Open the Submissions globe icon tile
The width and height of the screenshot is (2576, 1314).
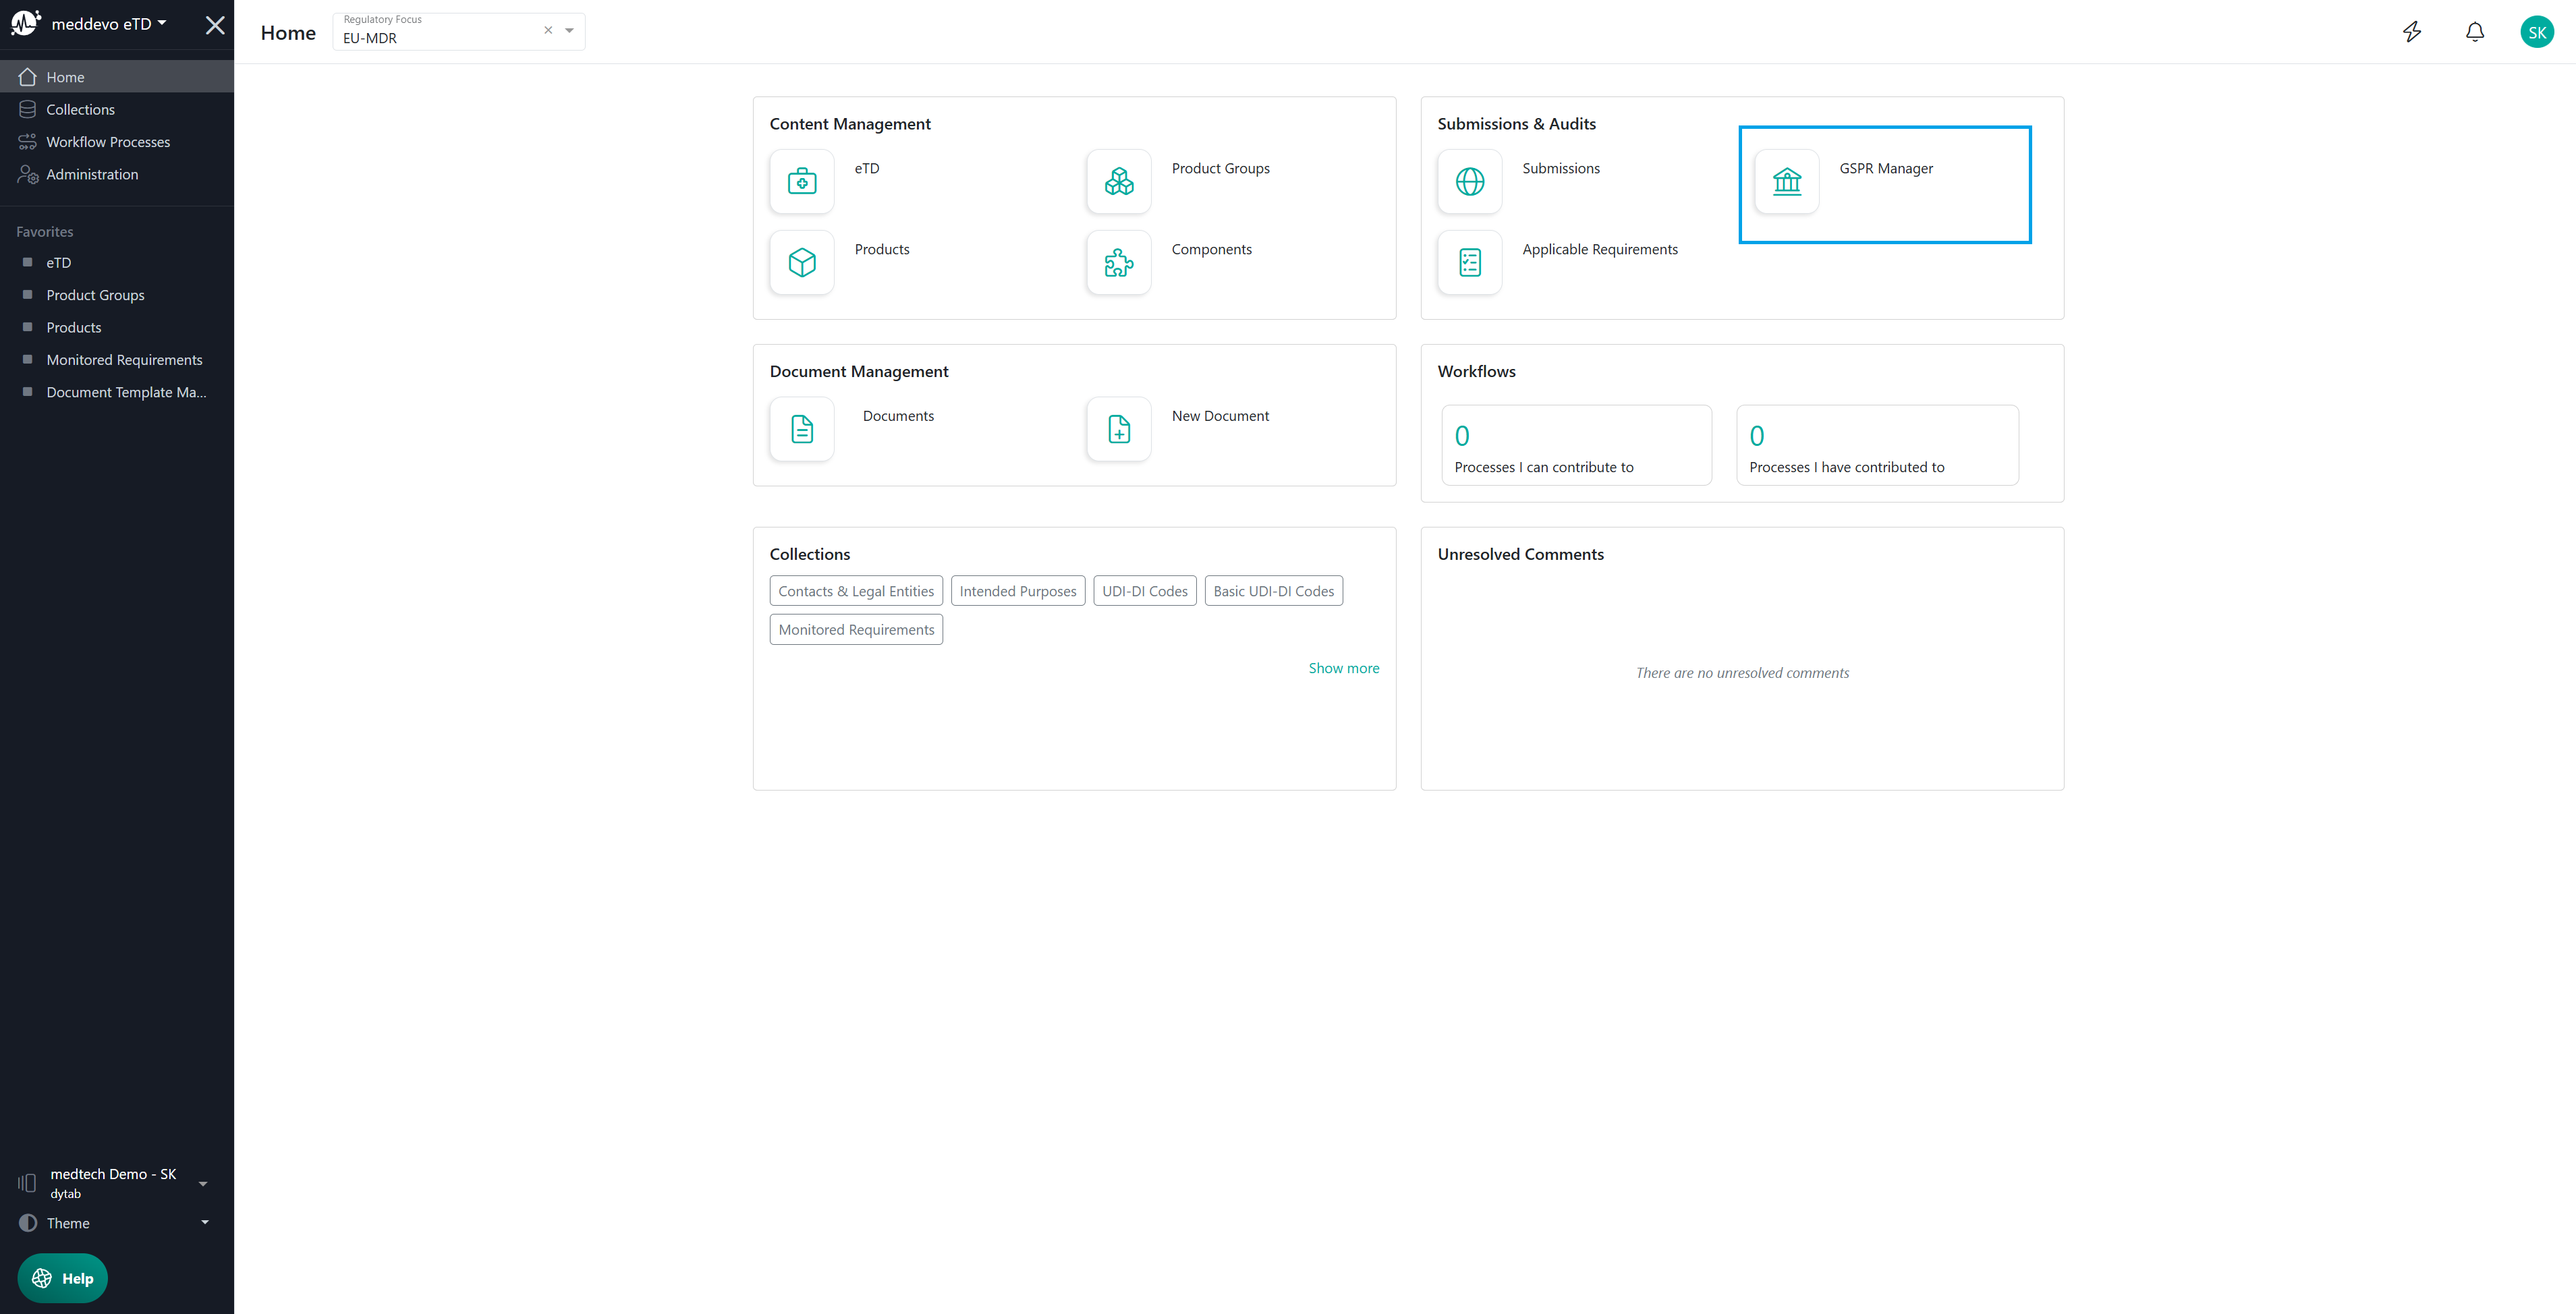(x=1470, y=181)
